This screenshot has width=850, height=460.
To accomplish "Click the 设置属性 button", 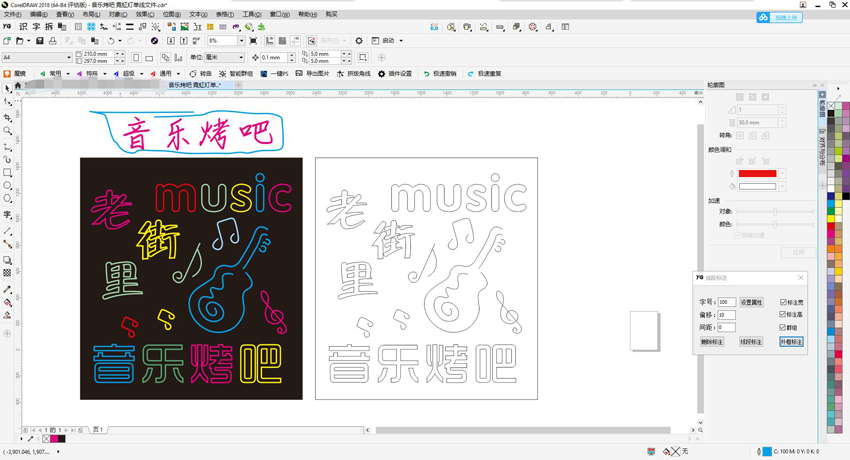I will [x=751, y=302].
